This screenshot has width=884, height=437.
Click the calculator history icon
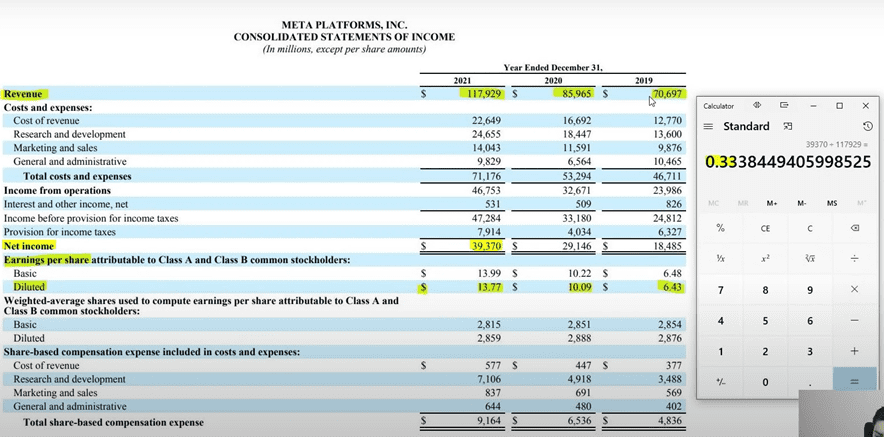pyautogui.click(x=867, y=126)
